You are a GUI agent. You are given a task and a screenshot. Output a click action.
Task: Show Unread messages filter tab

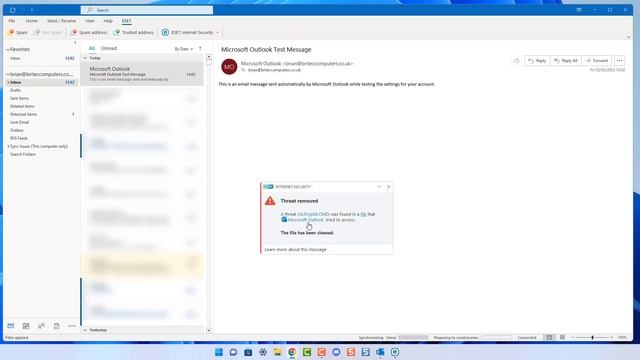109,48
